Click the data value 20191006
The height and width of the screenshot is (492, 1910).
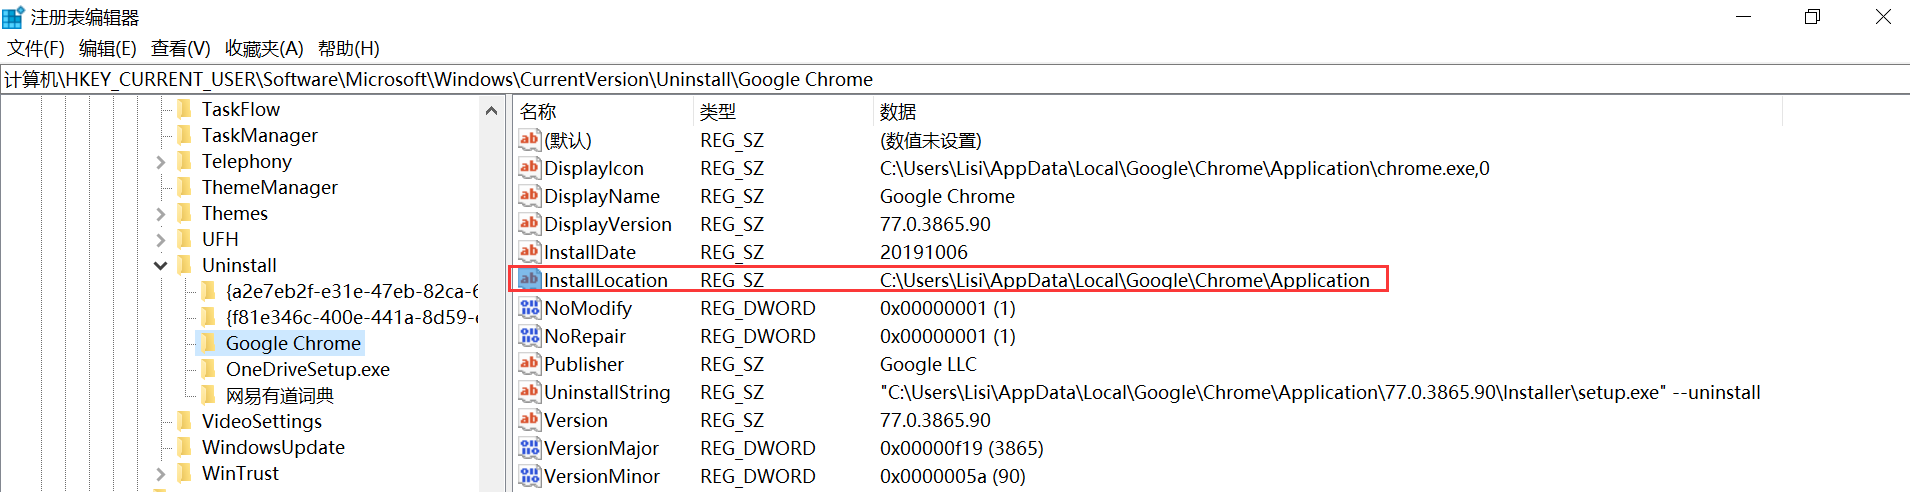[924, 252]
